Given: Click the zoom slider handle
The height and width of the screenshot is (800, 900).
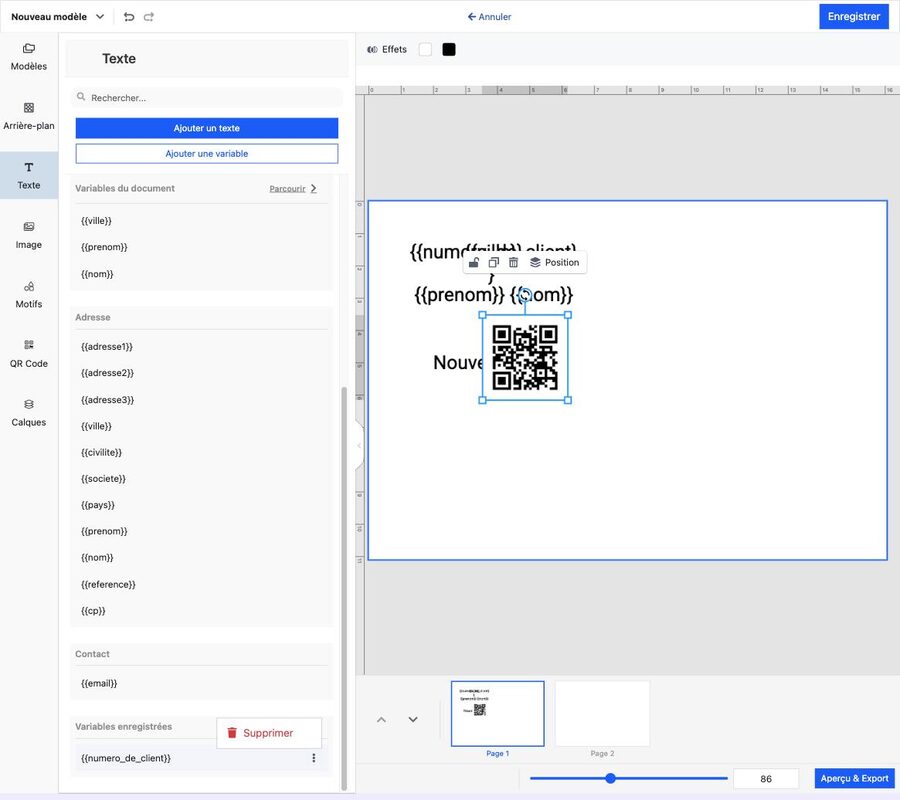Looking at the screenshot, I should (610, 778).
